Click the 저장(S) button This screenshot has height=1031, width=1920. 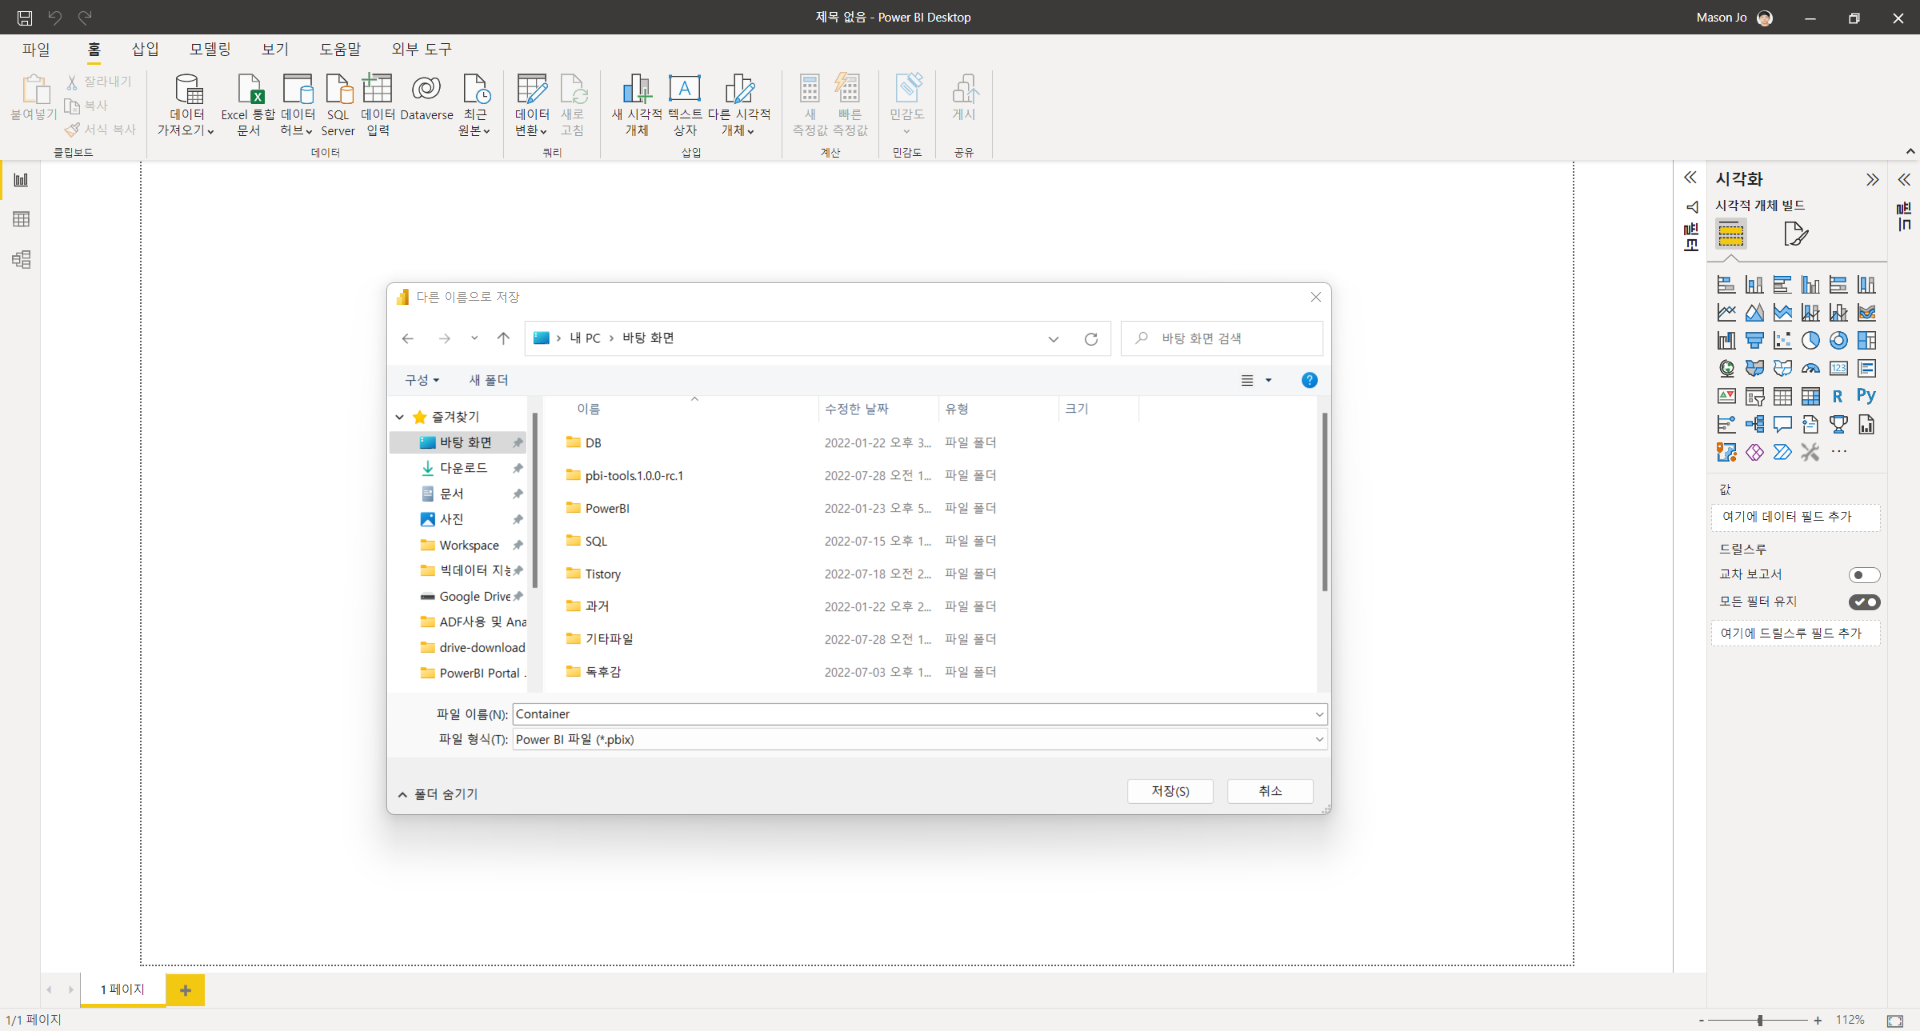click(1170, 791)
